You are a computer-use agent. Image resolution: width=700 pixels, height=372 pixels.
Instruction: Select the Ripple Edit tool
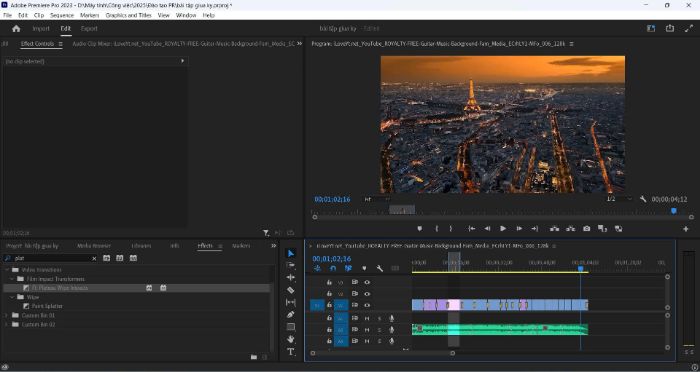291,277
